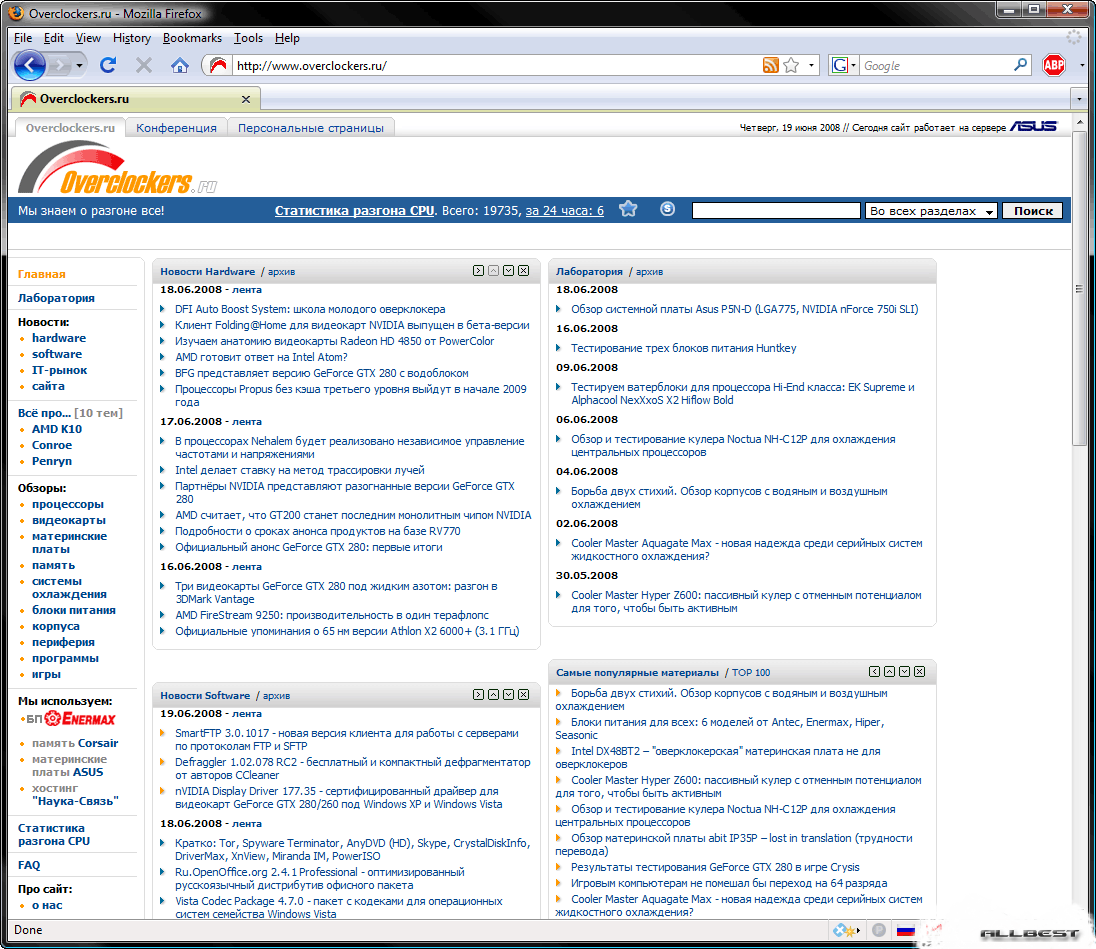Open the видеокарты reviews sidebar link

coord(68,521)
